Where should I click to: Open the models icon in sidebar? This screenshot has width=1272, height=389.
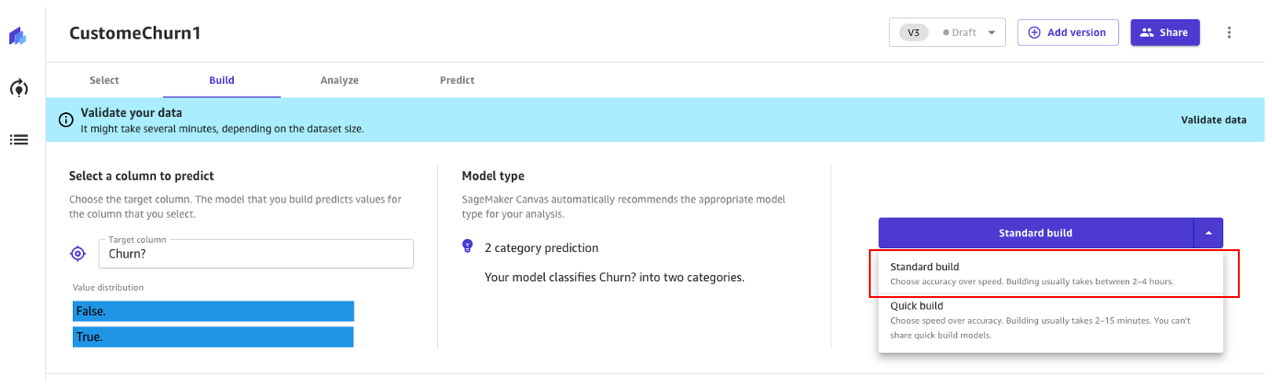18,88
